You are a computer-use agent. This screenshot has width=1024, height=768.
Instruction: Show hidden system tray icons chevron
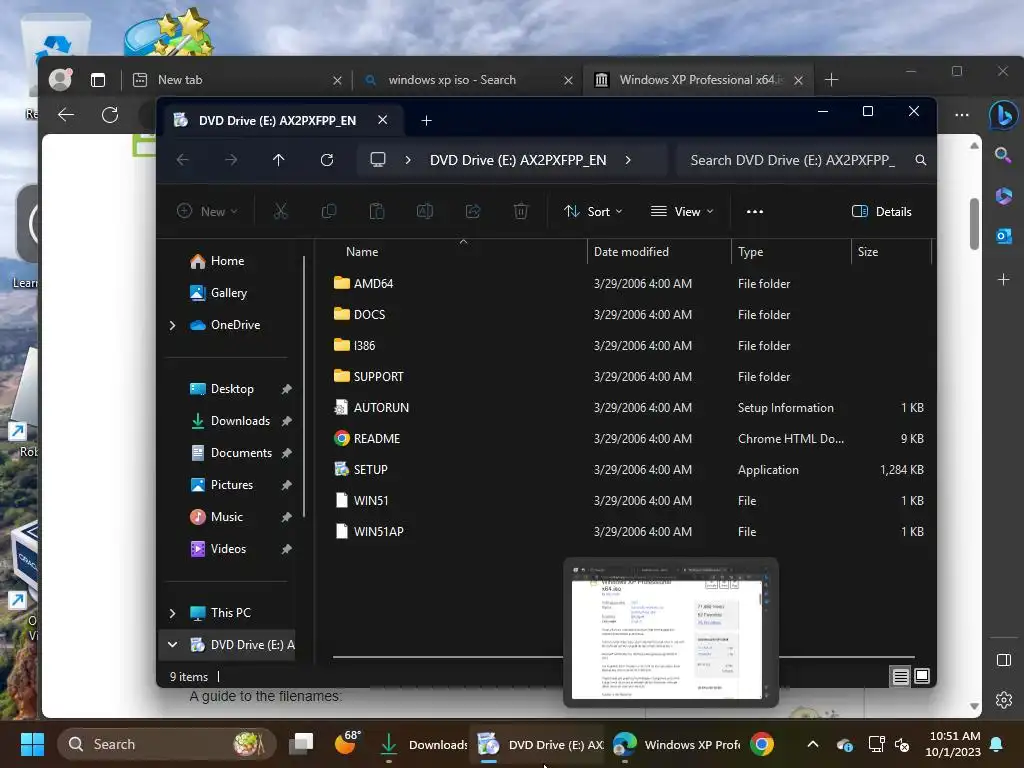pyautogui.click(x=813, y=744)
